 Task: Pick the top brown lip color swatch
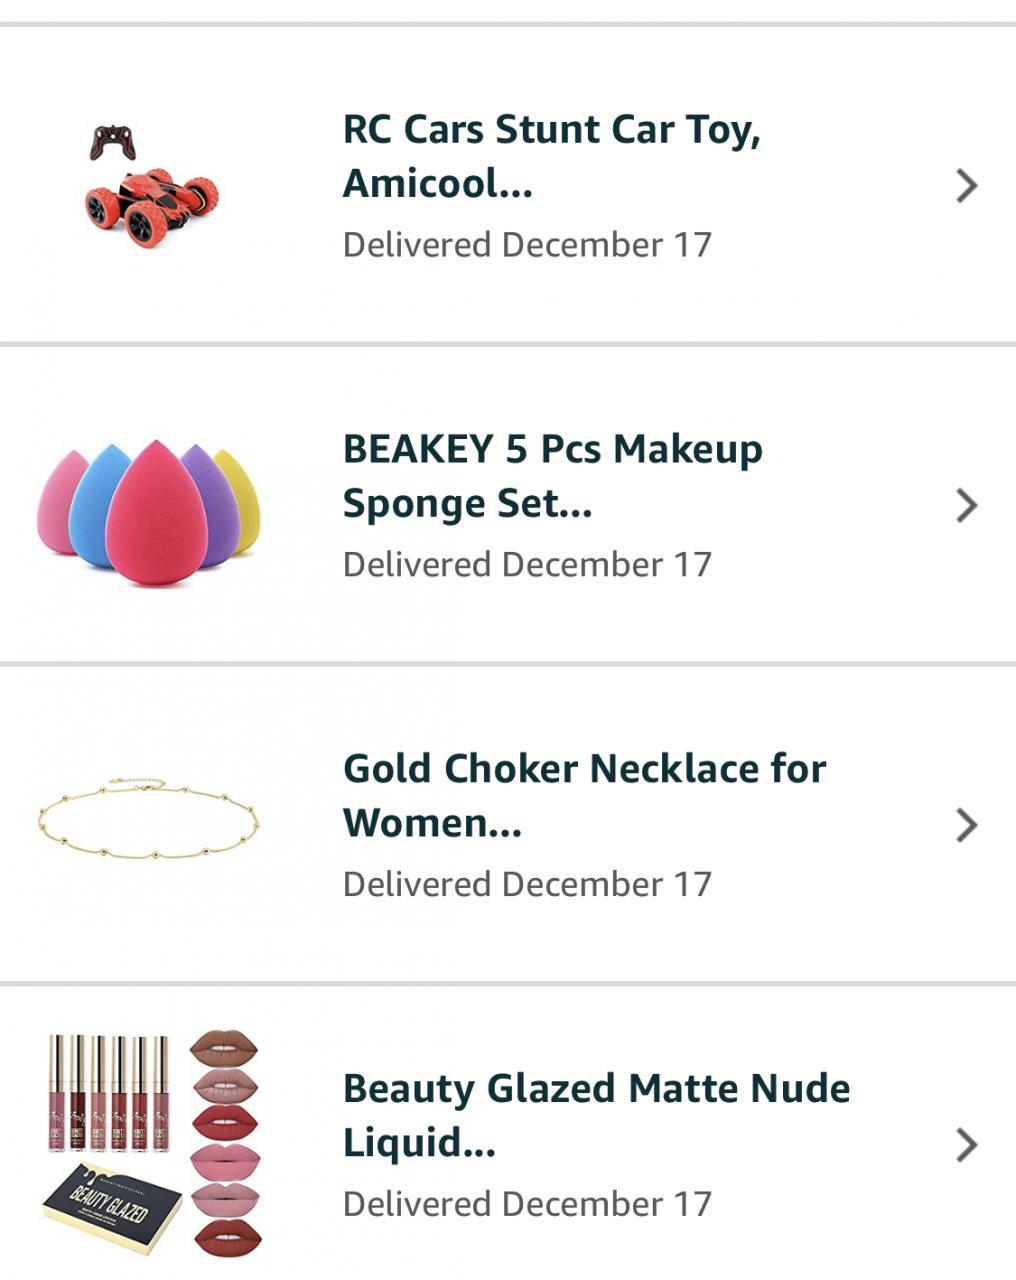(x=225, y=1049)
